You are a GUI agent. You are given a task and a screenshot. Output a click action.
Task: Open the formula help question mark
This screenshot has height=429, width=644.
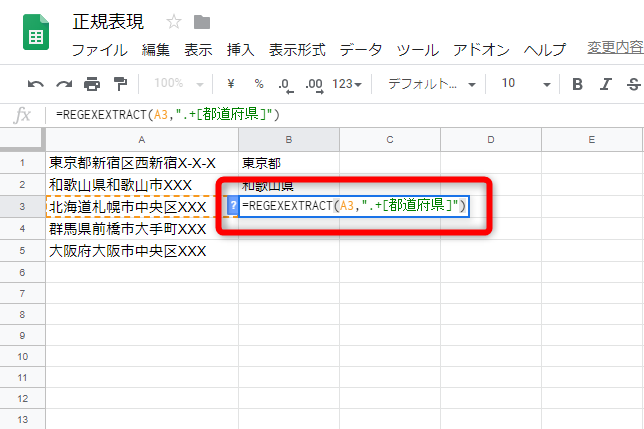(x=233, y=205)
